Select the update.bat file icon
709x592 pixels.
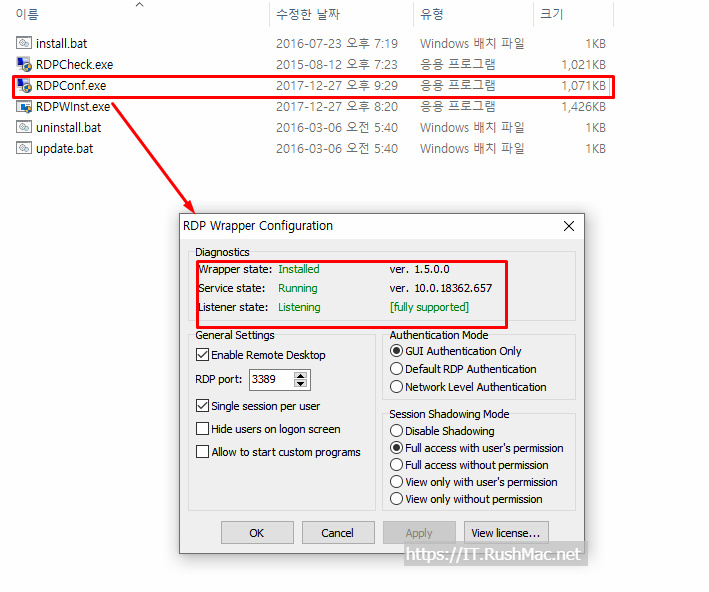coord(24,148)
